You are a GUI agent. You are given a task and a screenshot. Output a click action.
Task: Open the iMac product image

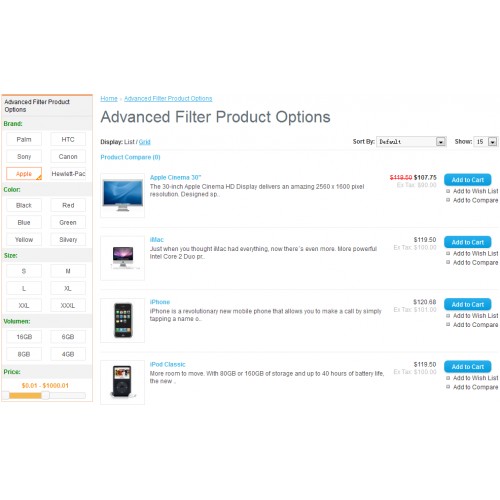(122, 258)
